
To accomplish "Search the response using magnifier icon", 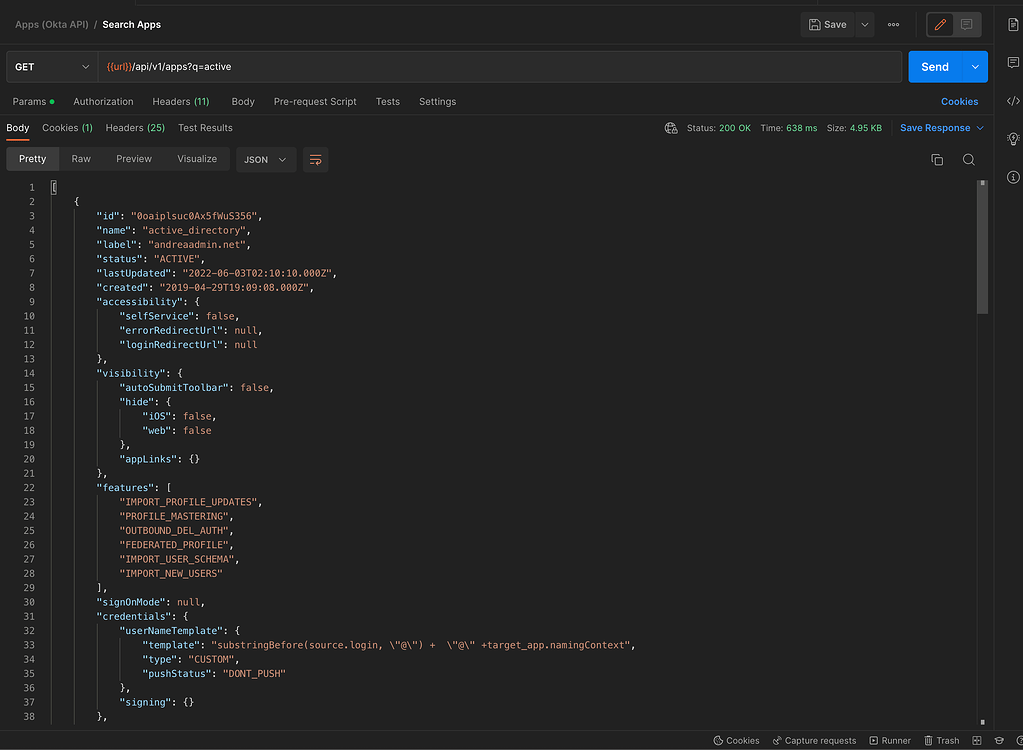I will click(968, 160).
